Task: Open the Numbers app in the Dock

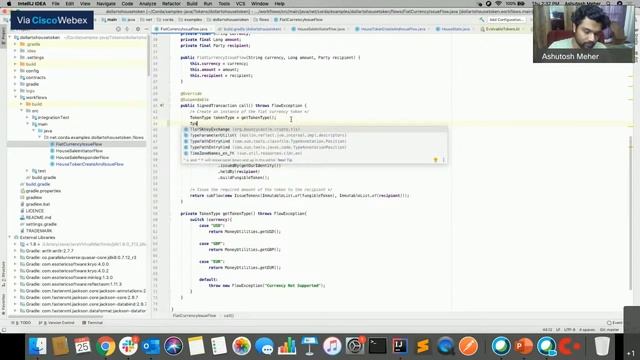Action: pos(287,346)
